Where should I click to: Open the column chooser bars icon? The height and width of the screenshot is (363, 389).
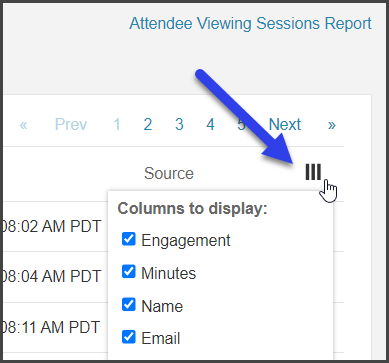point(313,172)
